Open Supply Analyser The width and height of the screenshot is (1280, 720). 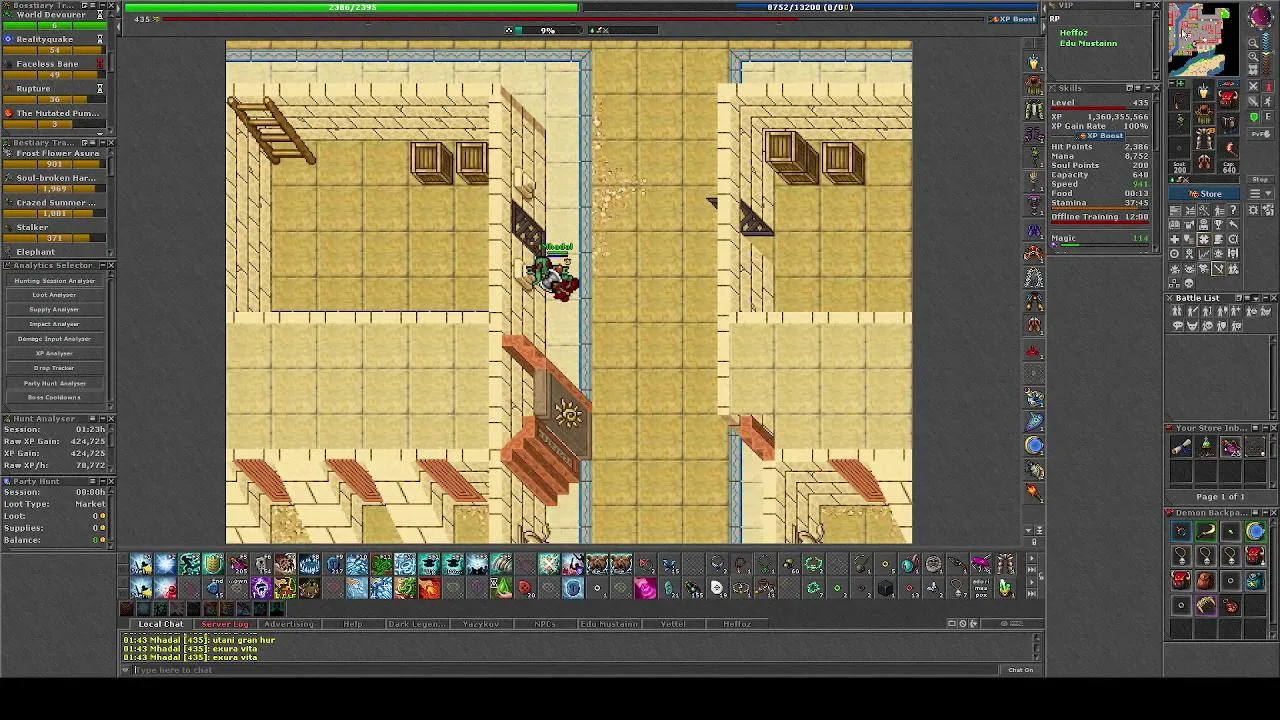pyautogui.click(x=54, y=310)
